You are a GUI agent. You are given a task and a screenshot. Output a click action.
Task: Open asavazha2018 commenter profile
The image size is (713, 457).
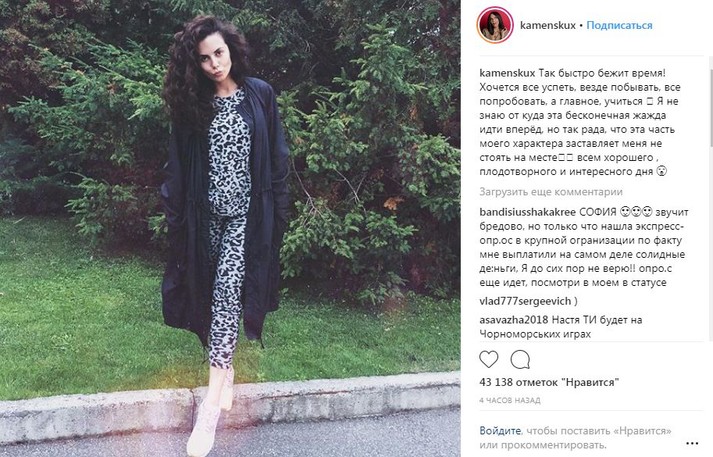click(x=514, y=320)
